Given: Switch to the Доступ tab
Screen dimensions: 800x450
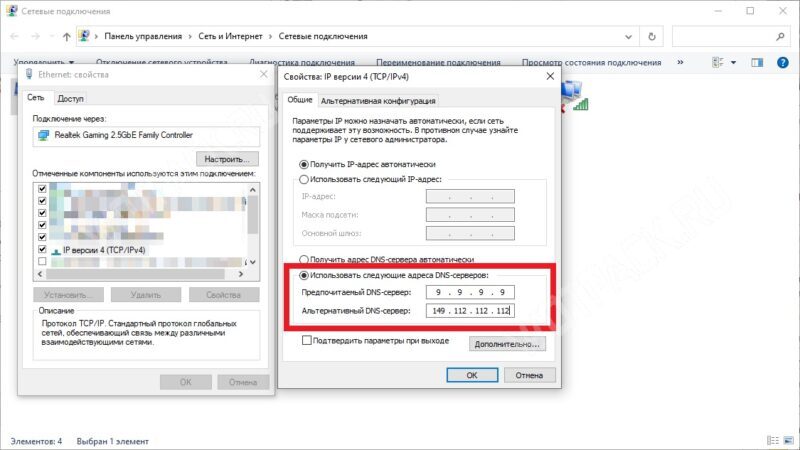Looking at the screenshot, I should (x=70, y=98).
